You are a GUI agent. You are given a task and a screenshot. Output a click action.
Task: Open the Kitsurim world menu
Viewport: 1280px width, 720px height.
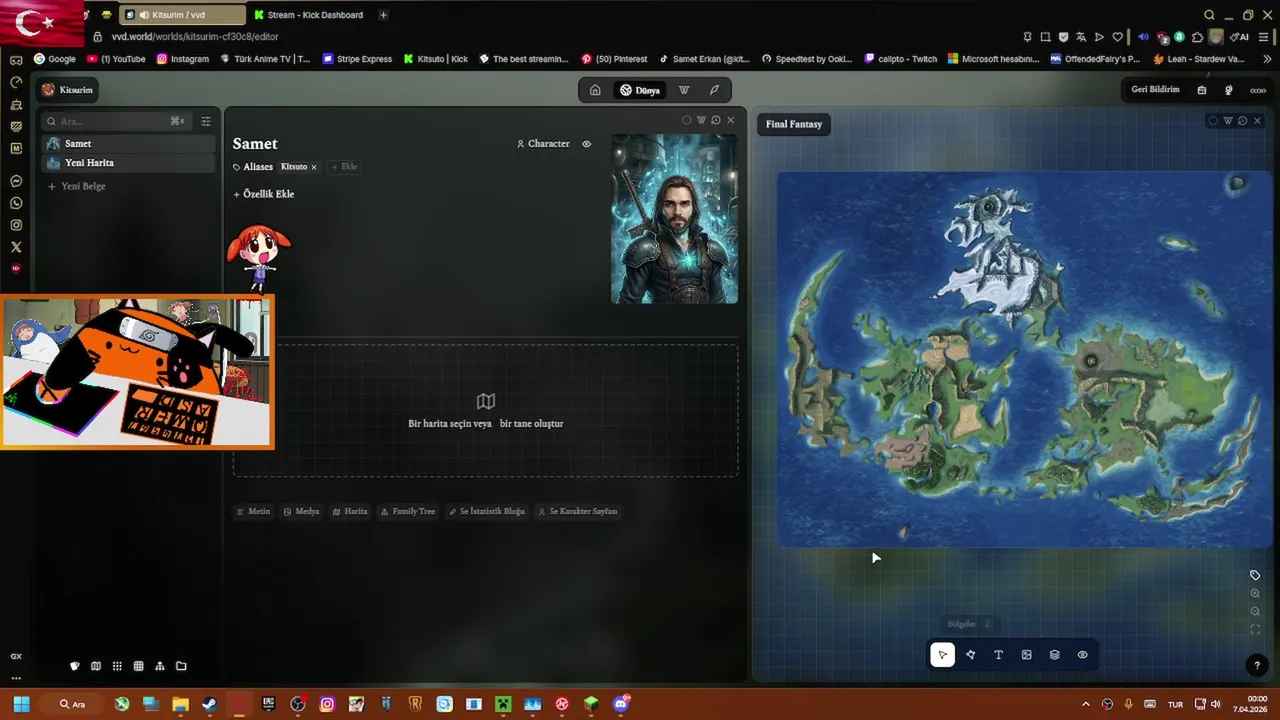[67, 90]
